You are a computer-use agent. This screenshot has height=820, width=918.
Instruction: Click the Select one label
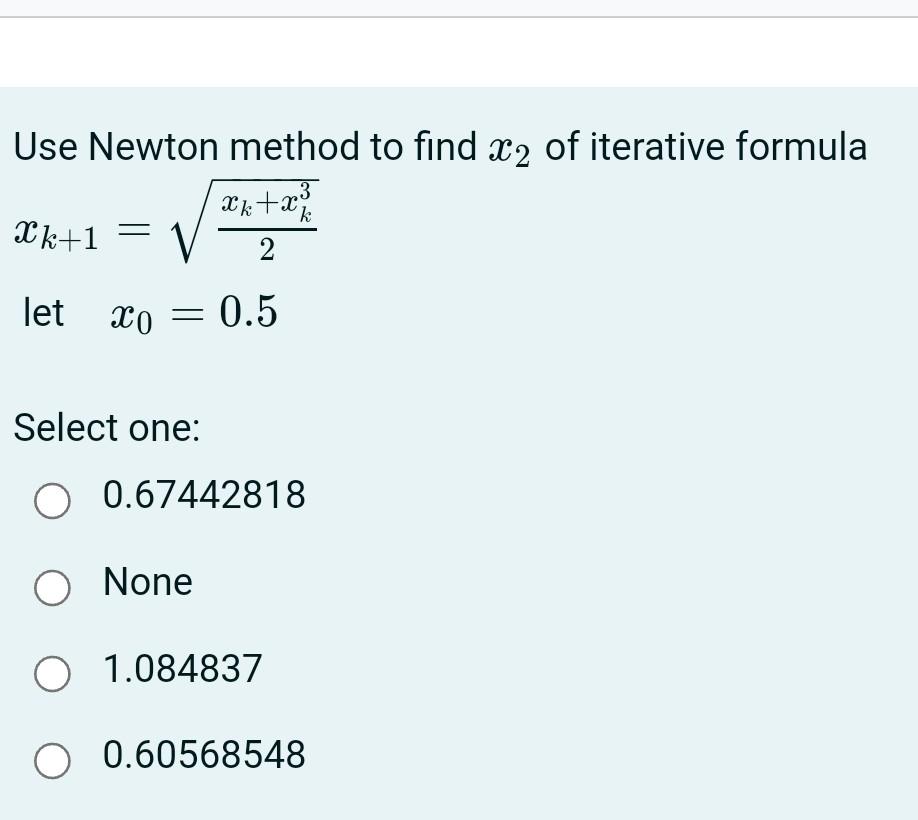coord(107,428)
